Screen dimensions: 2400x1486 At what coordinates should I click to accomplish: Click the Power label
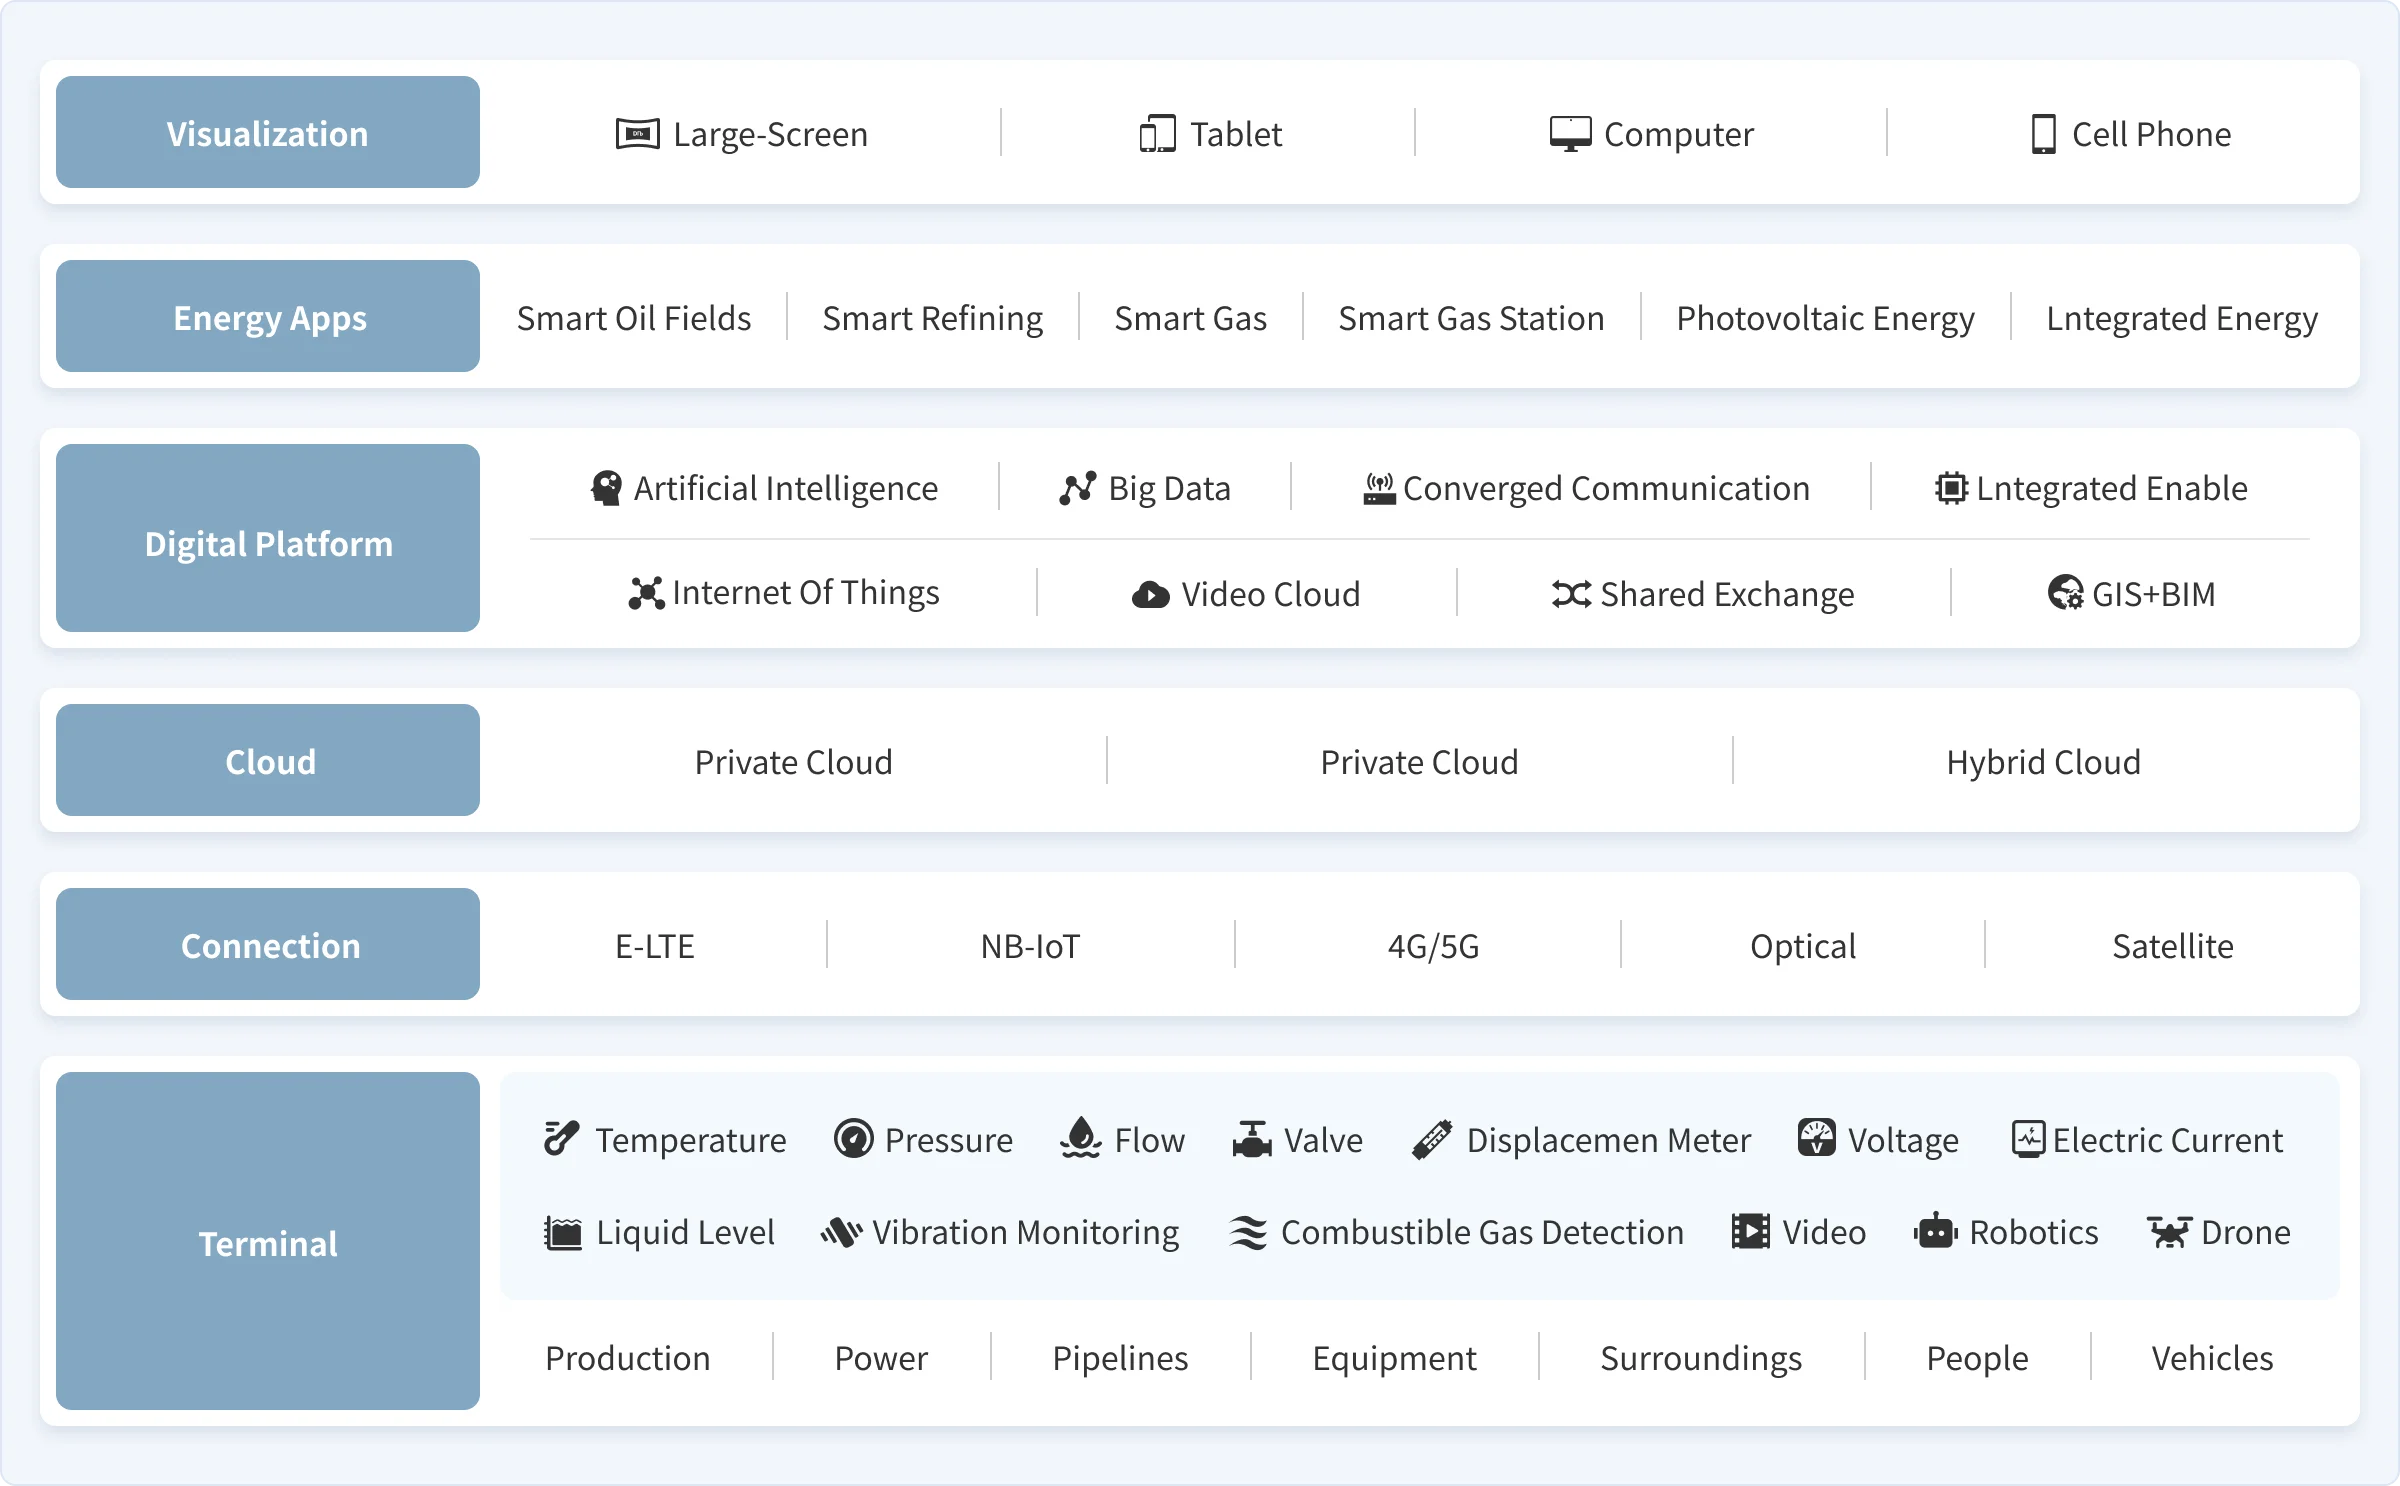click(x=881, y=1358)
